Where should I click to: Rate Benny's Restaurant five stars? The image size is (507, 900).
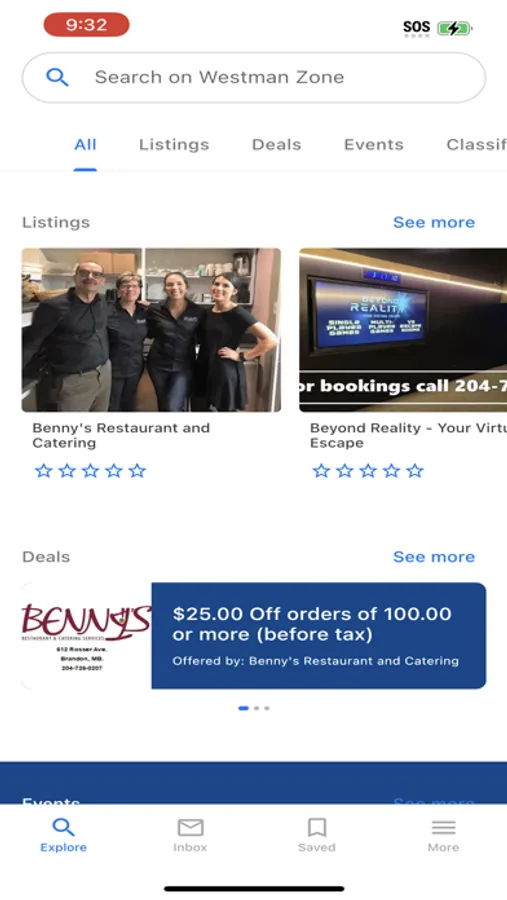coord(137,471)
